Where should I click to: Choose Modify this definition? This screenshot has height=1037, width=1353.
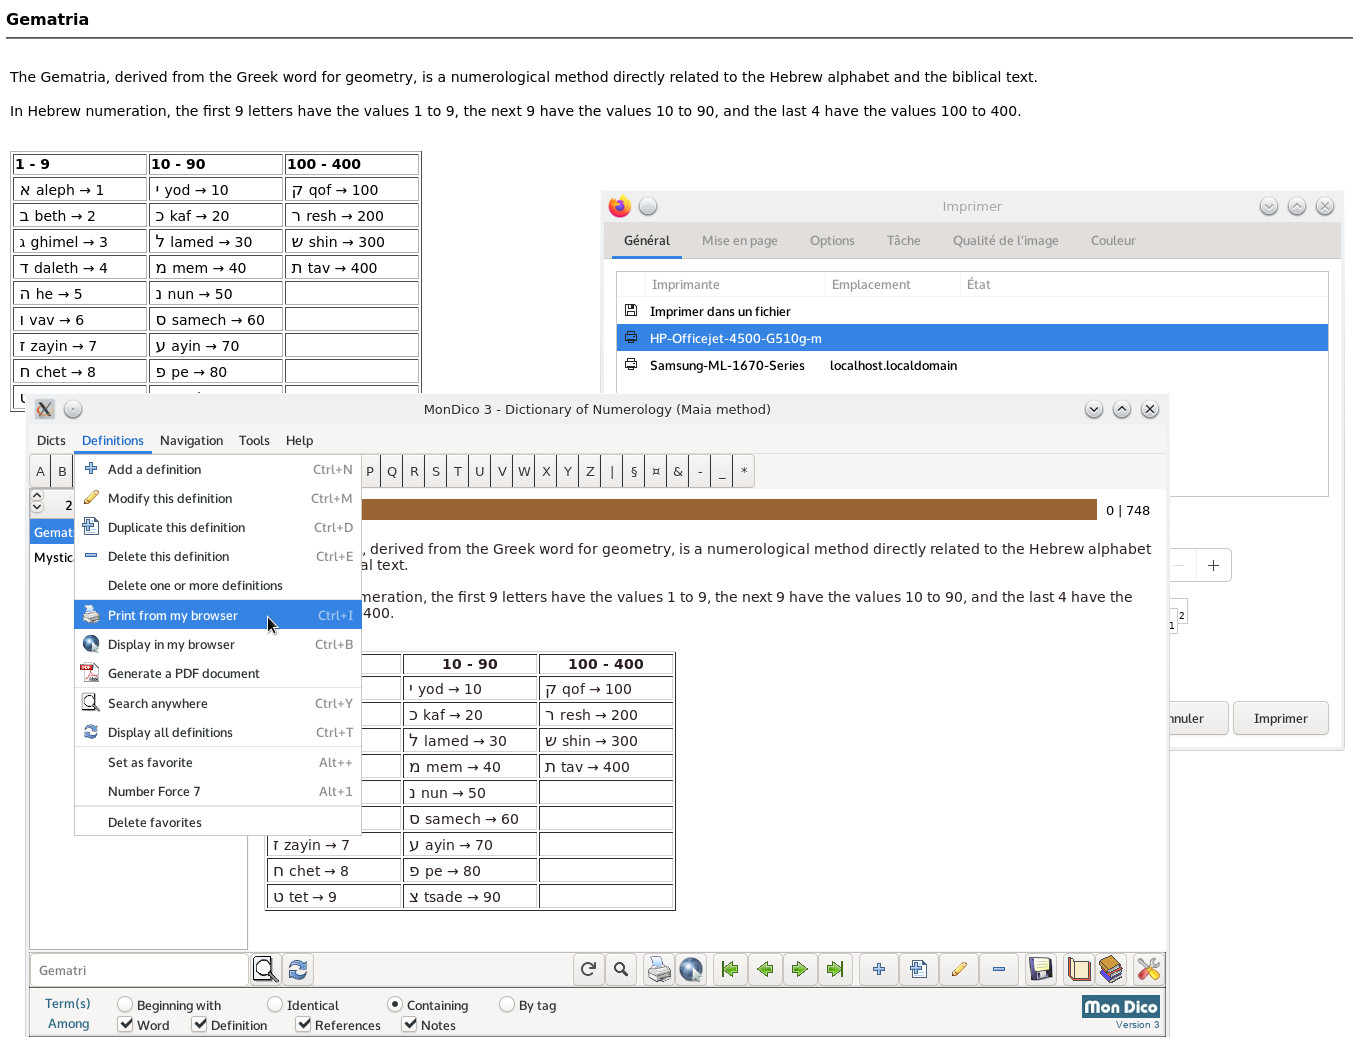(x=218, y=498)
